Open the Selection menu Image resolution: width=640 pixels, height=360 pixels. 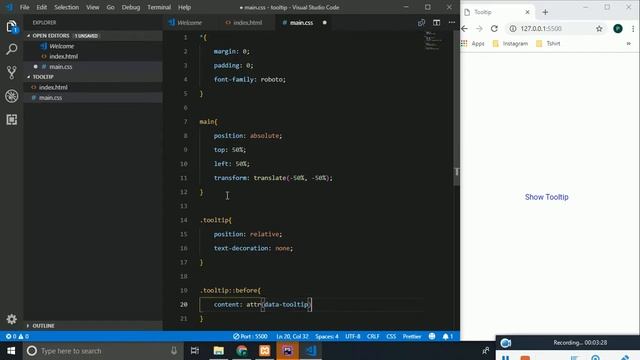[67, 7]
